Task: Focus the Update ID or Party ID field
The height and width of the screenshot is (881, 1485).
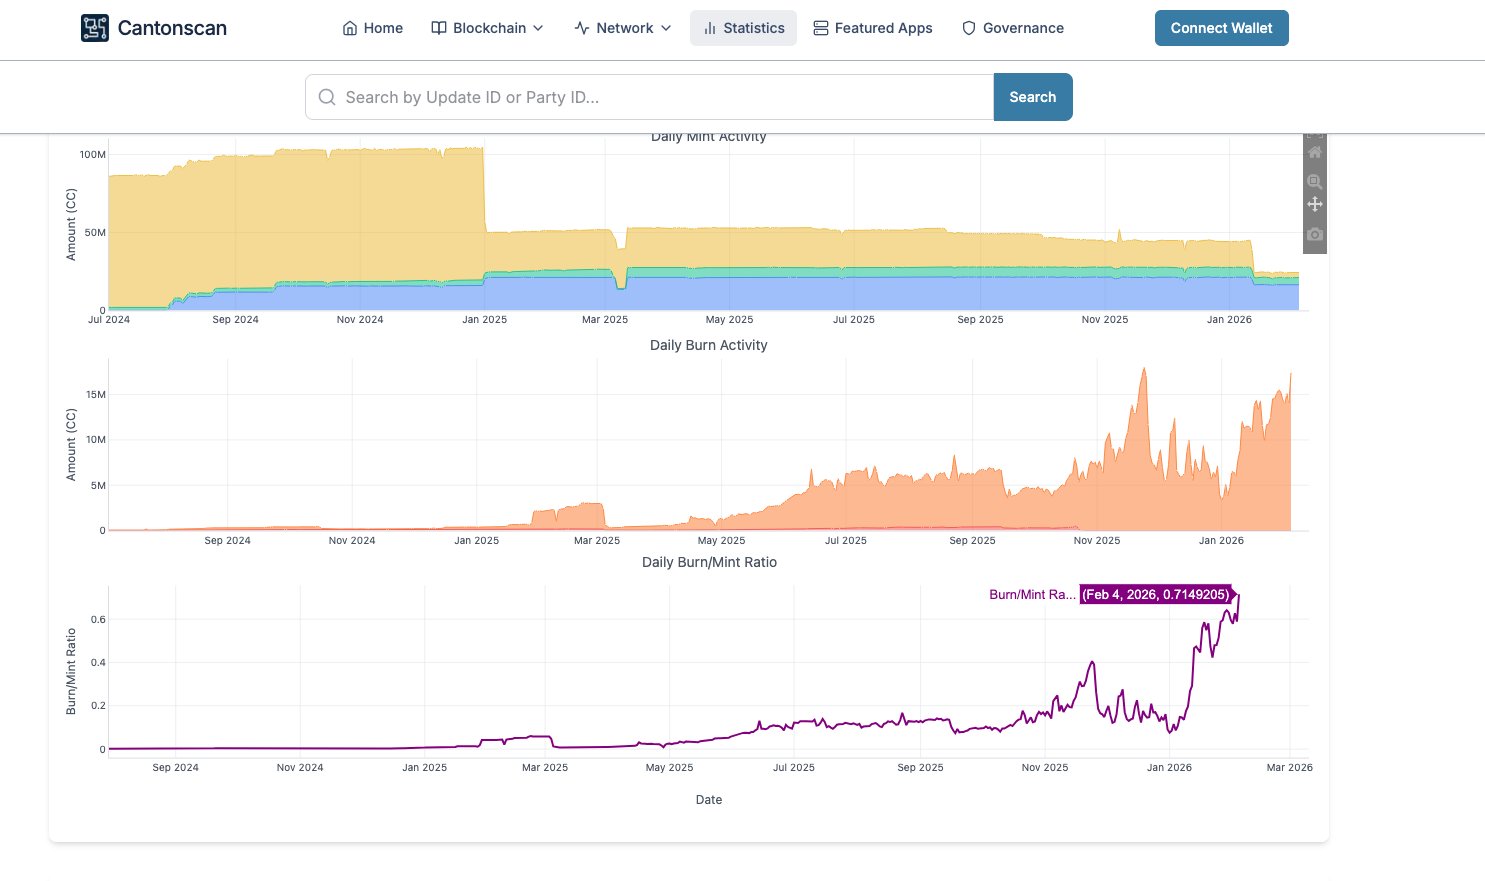Action: 650,97
